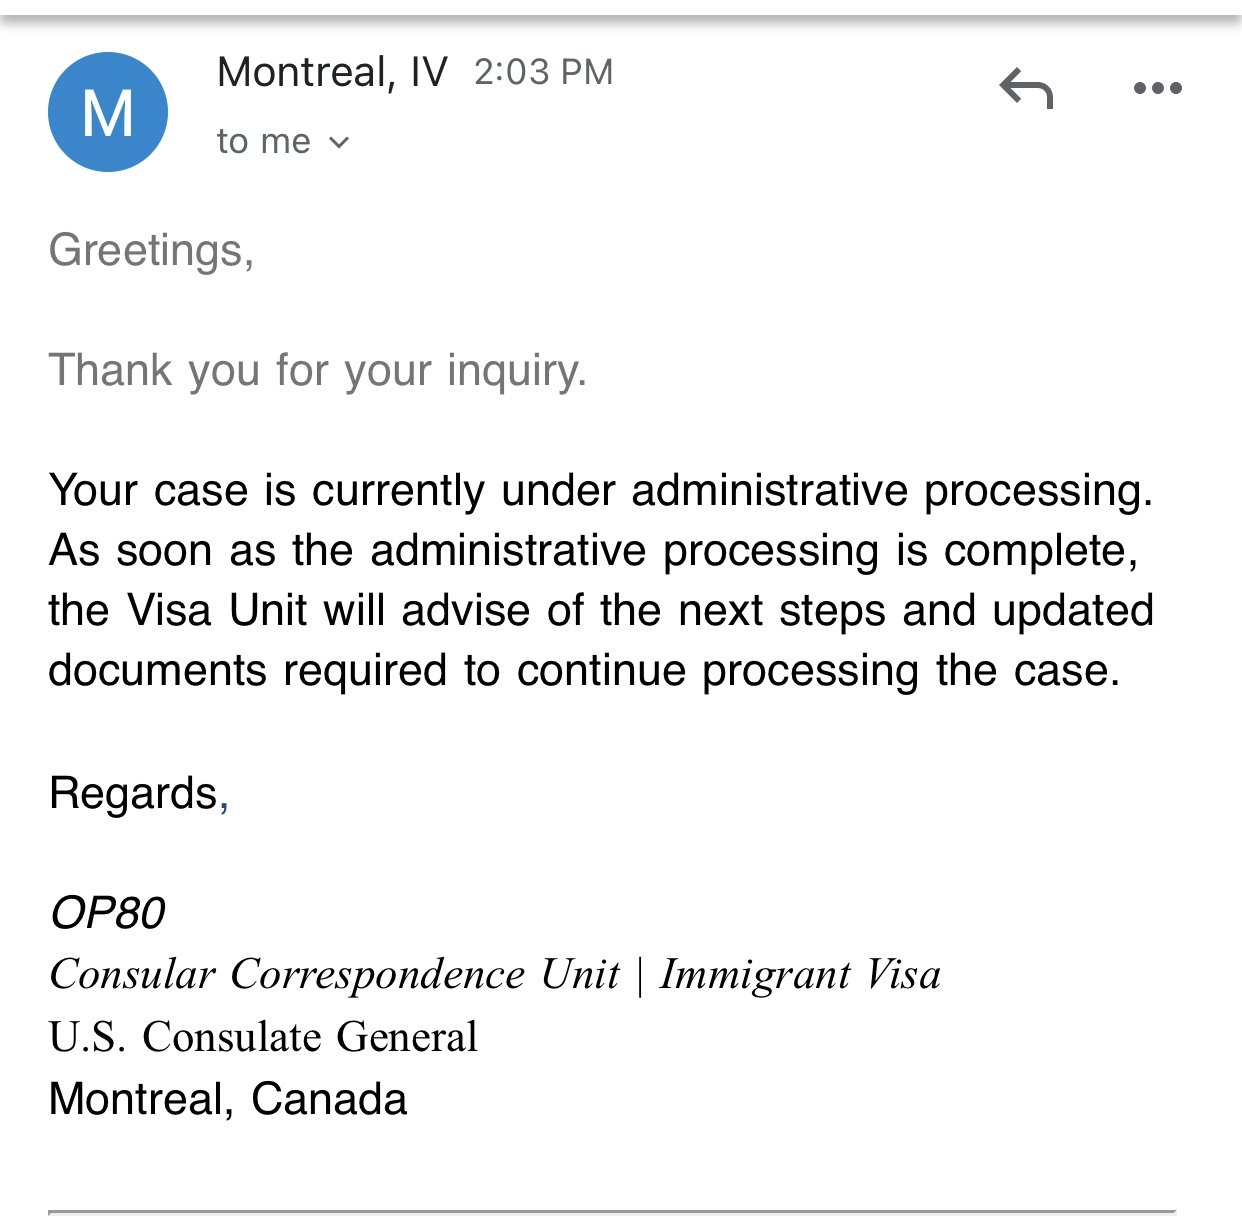This screenshot has width=1242, height=1224.
Task: Click the horizontal divider below the signature
Action: (x=611, y=1213)
